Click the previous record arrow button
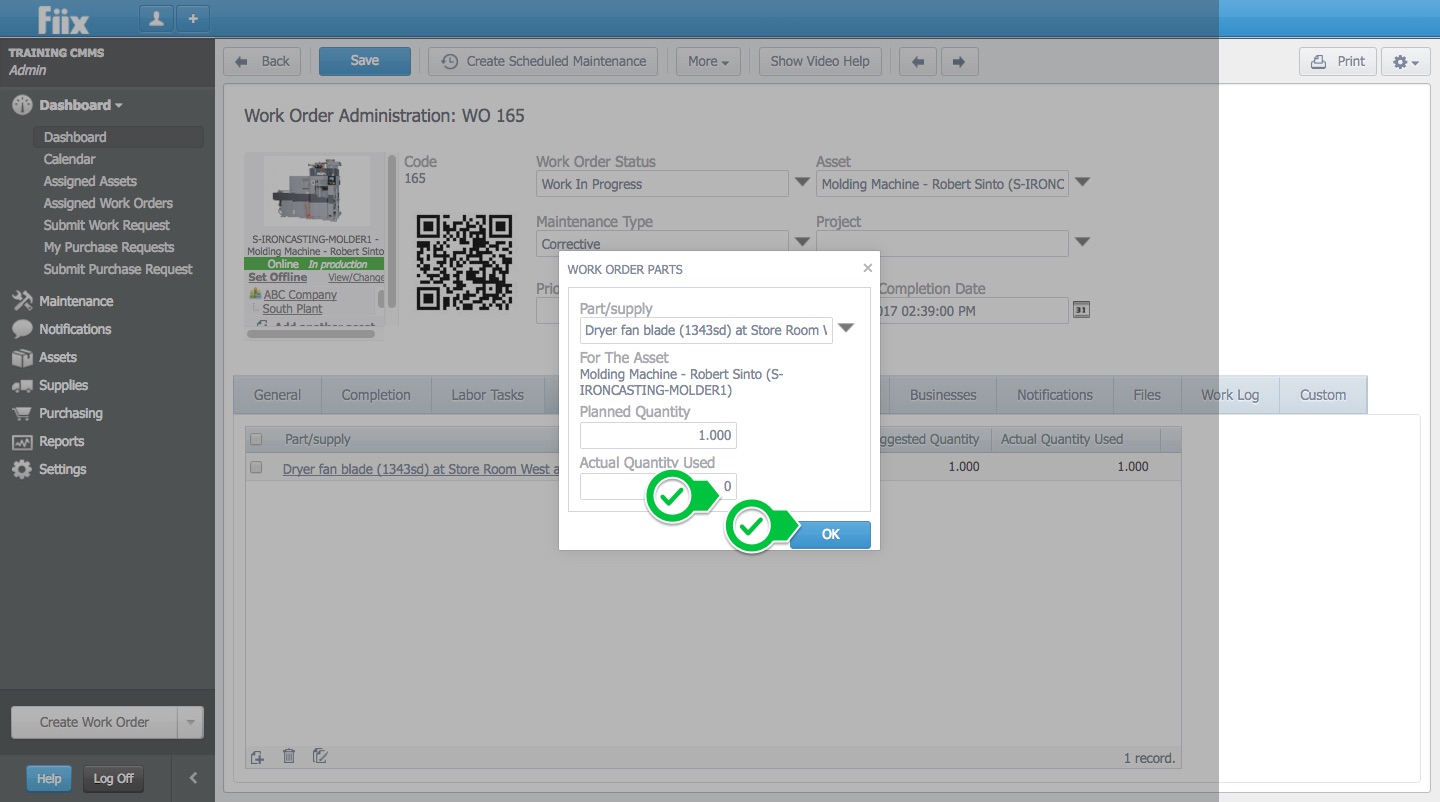 tap(918, 61)
